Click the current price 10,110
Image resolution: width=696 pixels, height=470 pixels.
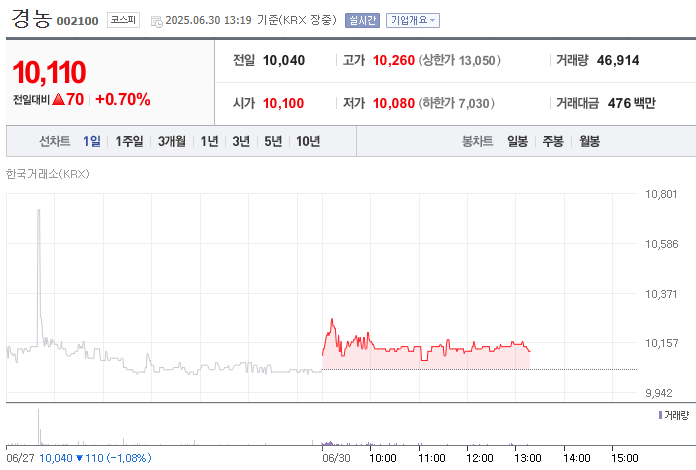[49, 72]
